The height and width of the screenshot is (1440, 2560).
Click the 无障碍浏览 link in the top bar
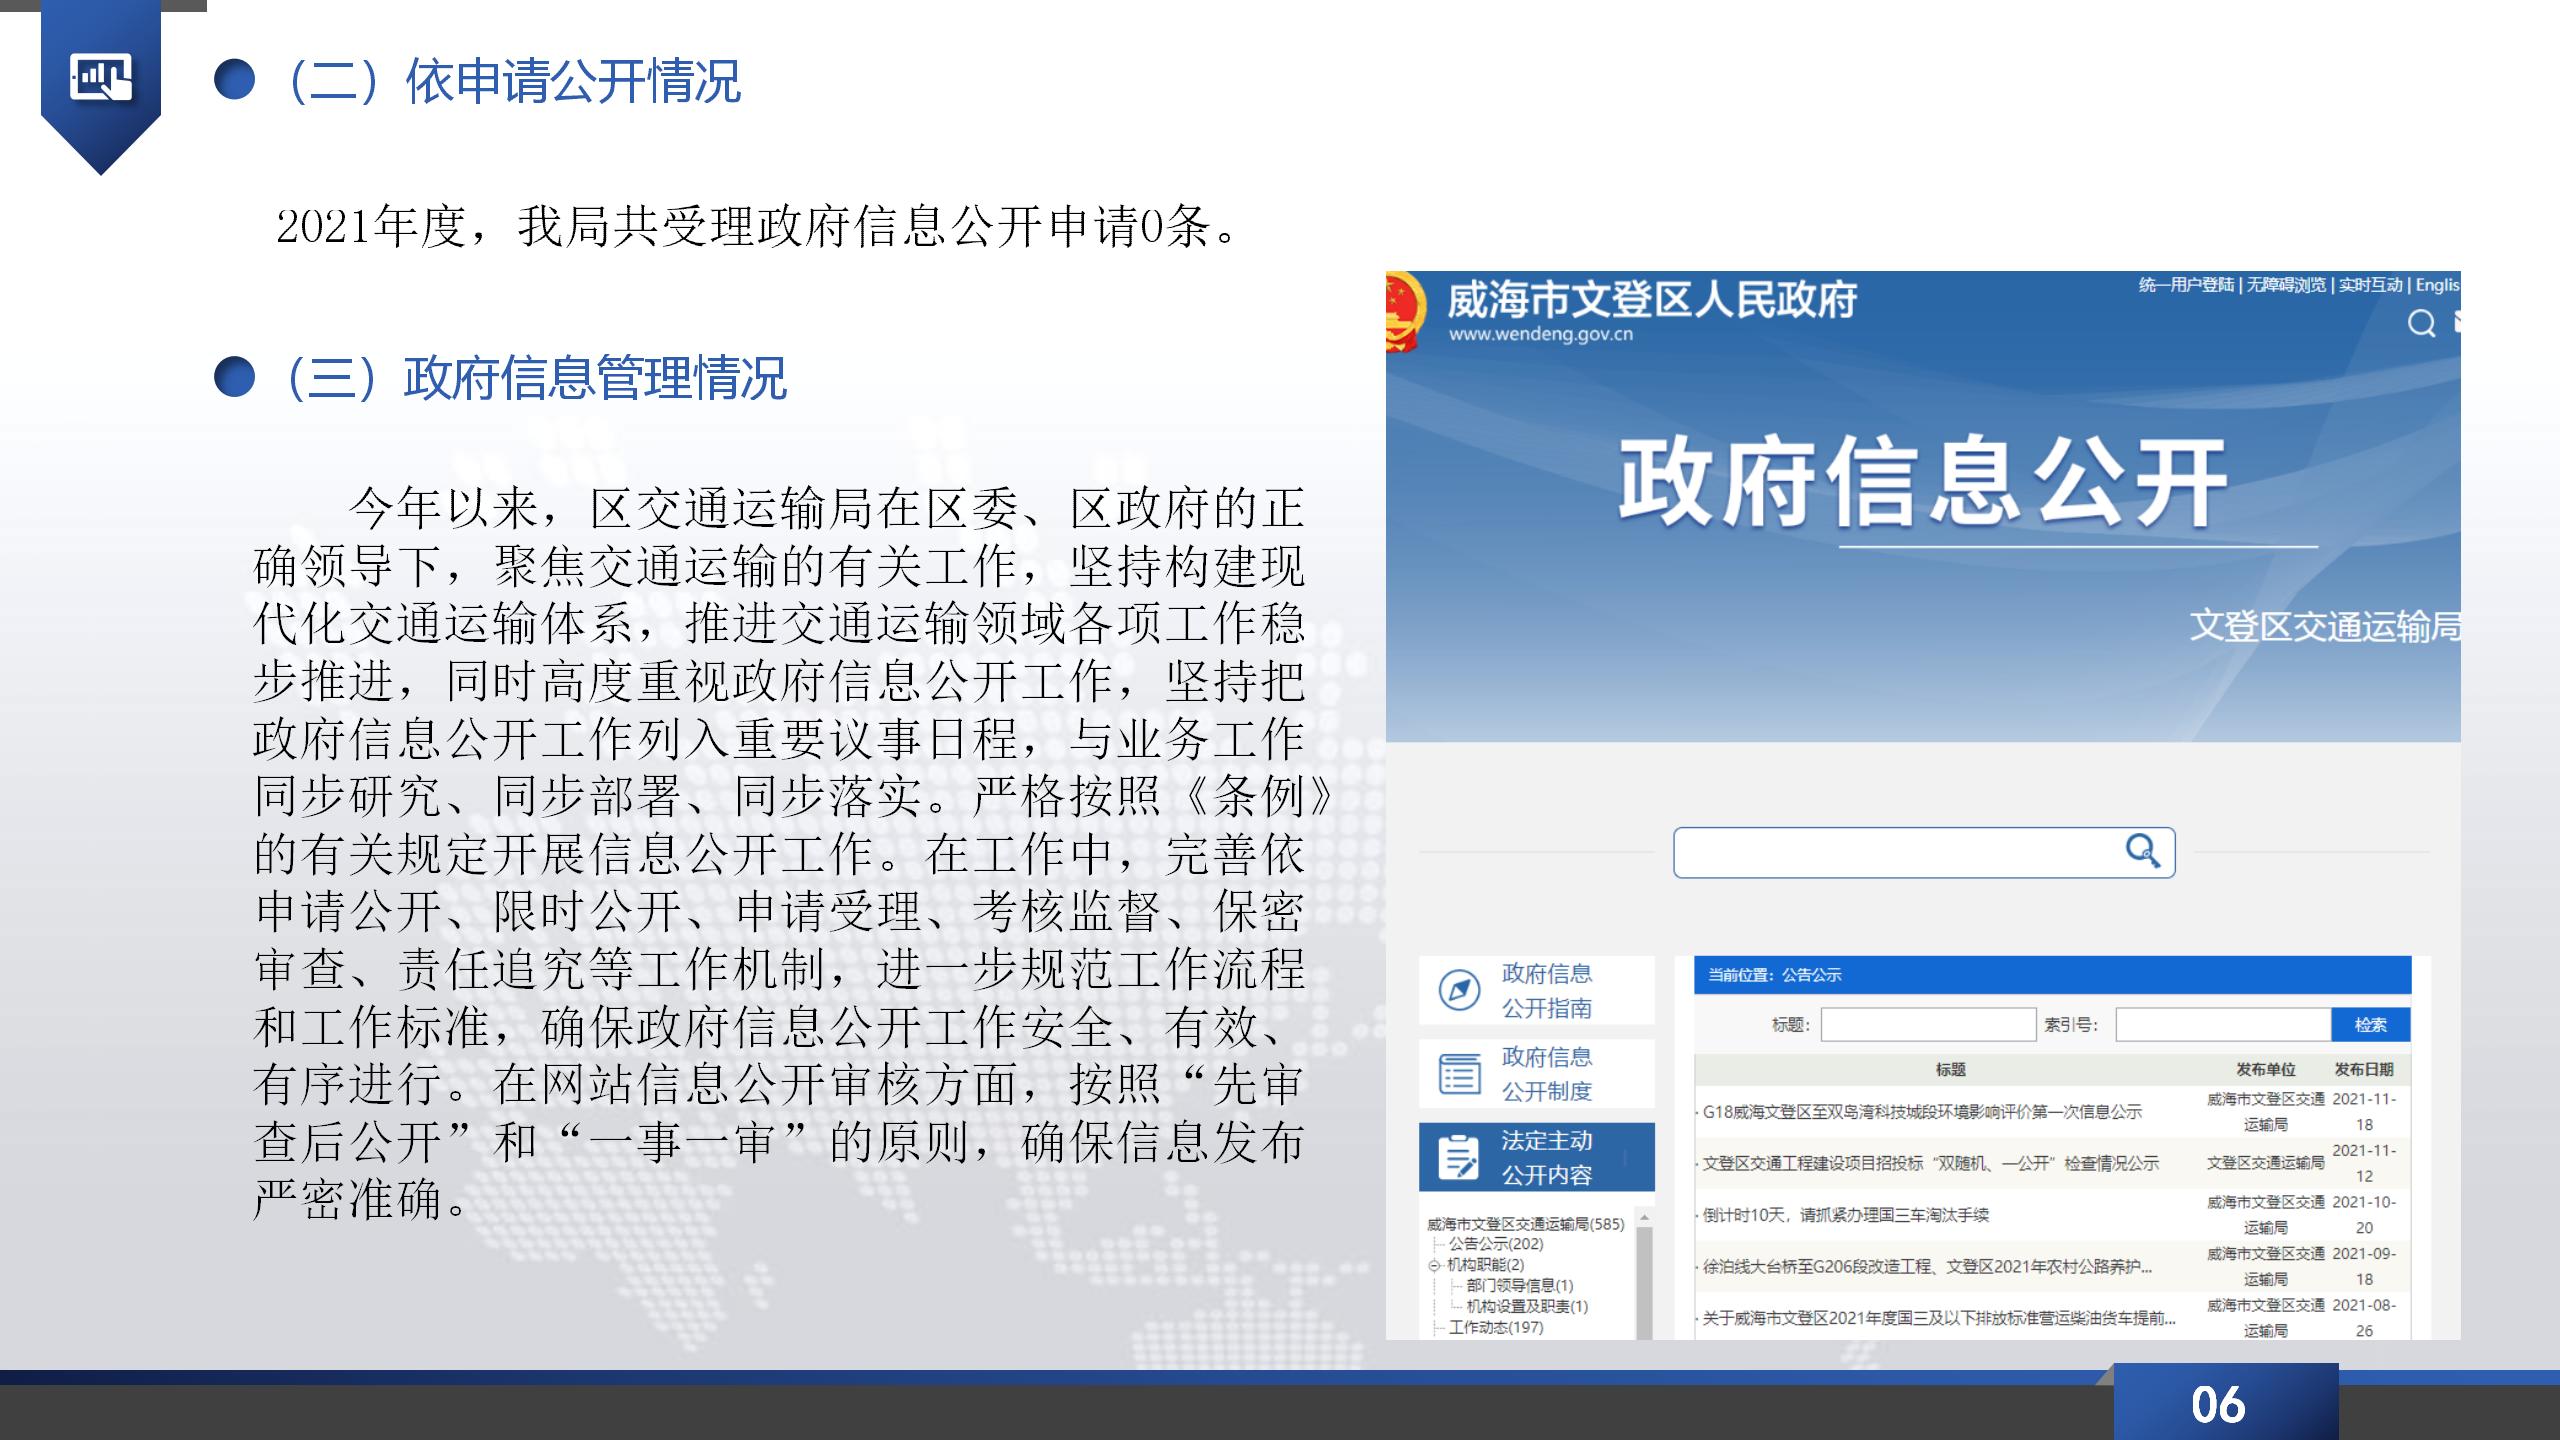2286,285
